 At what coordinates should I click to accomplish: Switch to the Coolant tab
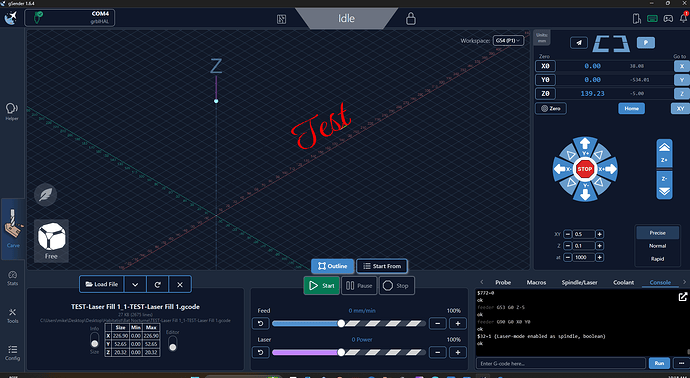click(x=624, y=283)
